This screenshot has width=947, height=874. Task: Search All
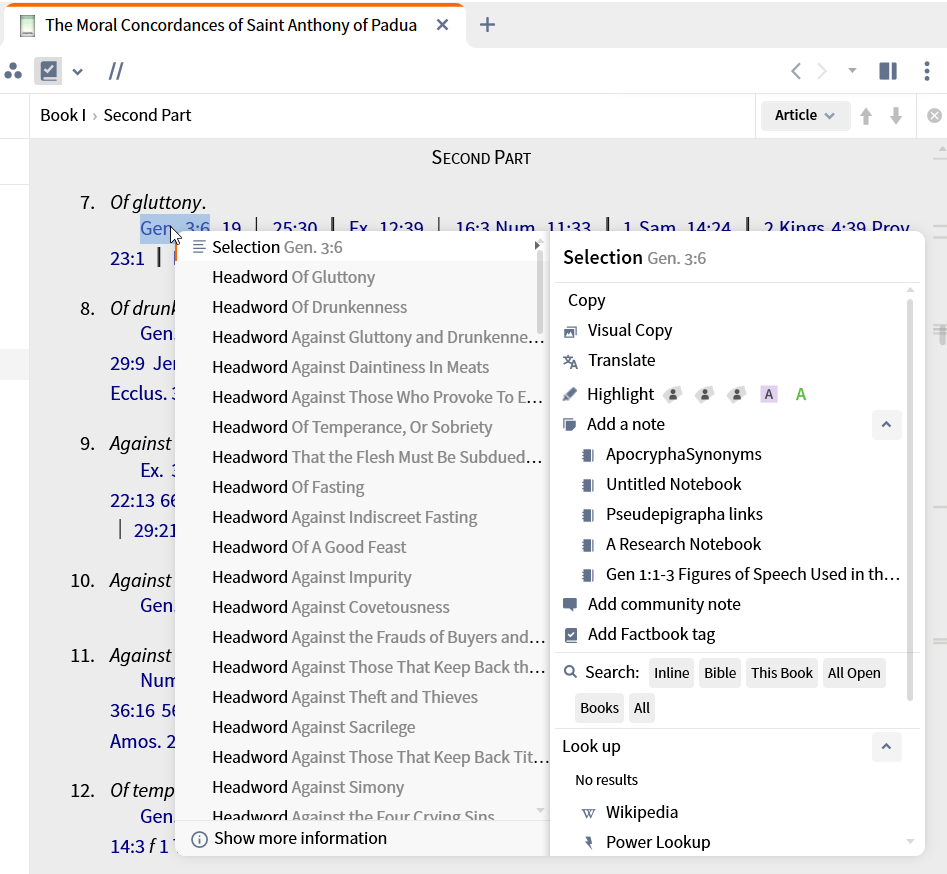click(642, 708)
